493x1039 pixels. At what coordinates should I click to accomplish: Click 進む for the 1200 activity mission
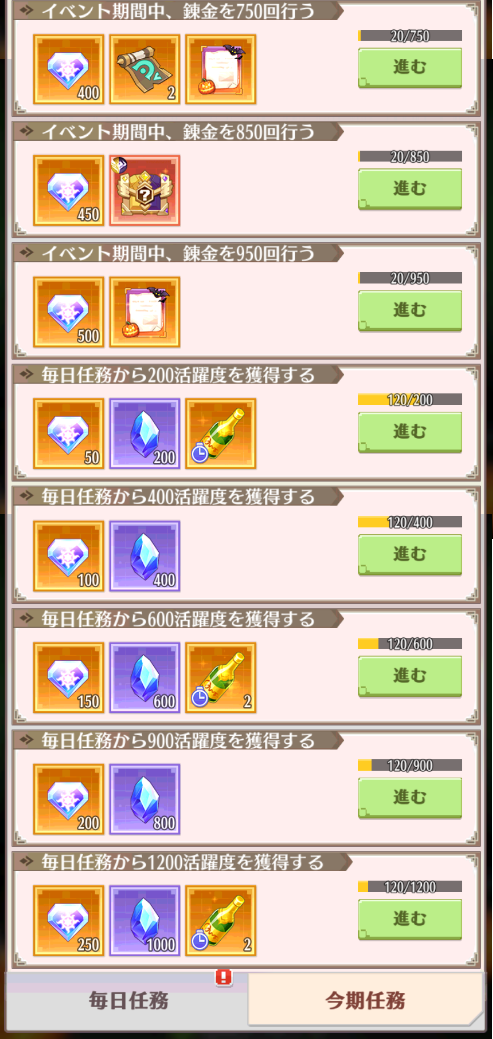tap(410, 919)
